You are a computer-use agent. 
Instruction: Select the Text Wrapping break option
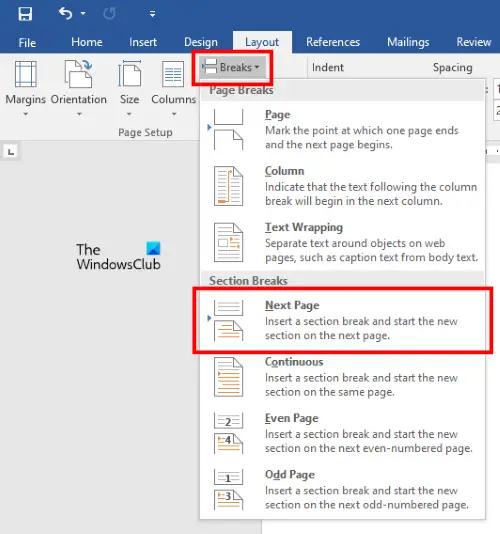tap(342, 242)
